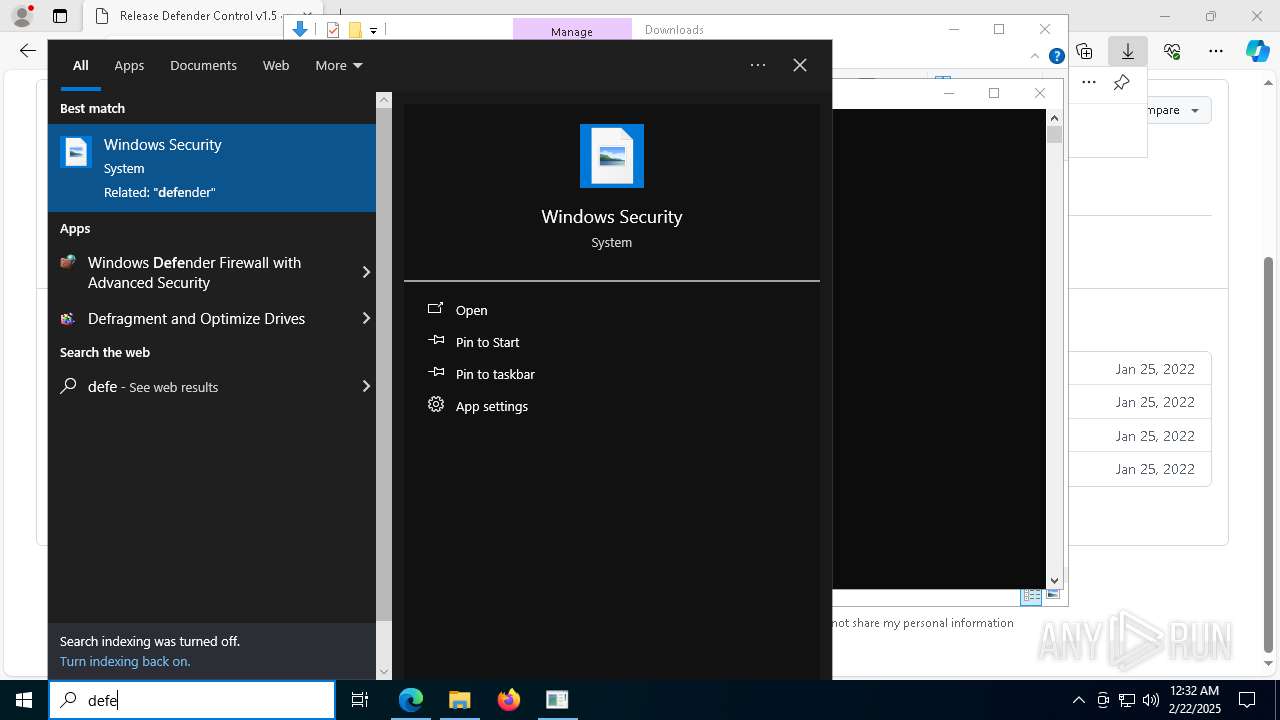Switch to the running app on the taskbar
The height and width of the screenshot is (720, 1280).
tap(557, 700)
